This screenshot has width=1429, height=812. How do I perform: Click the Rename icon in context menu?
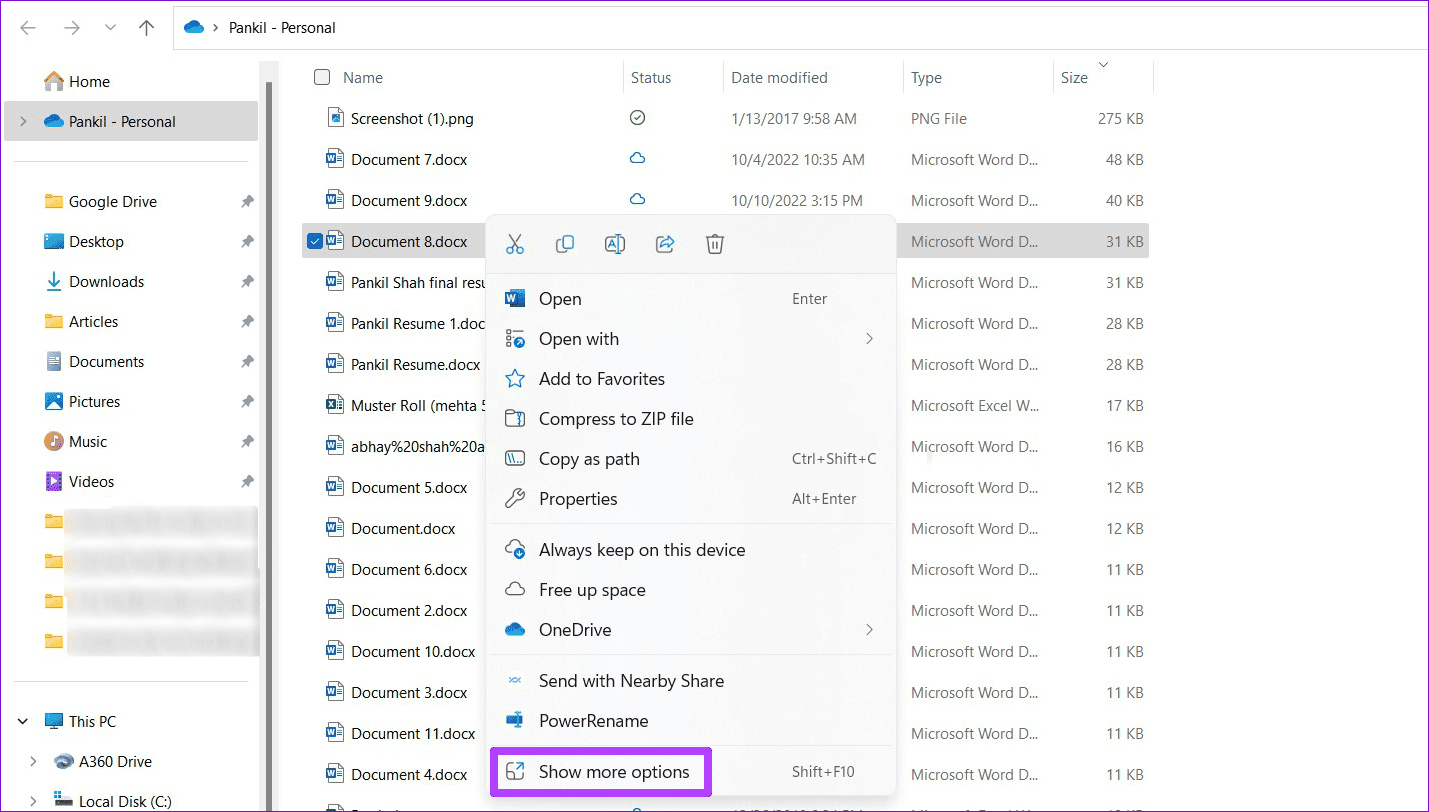[615, 244]
